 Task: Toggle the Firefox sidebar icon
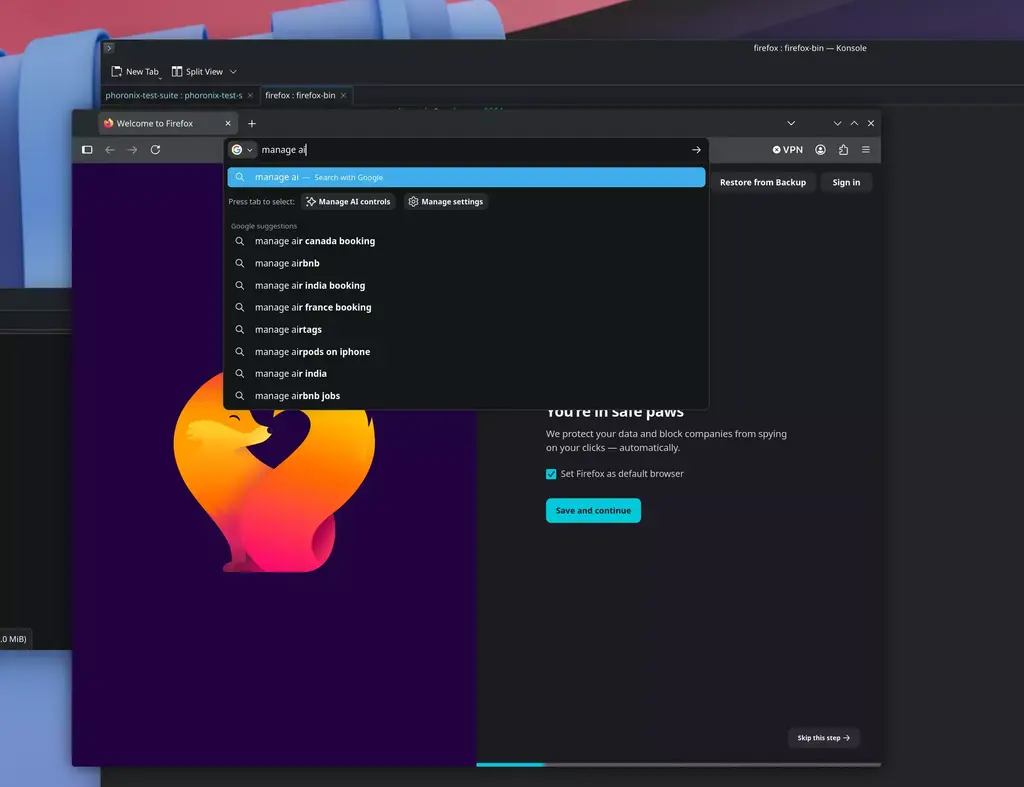87,150
